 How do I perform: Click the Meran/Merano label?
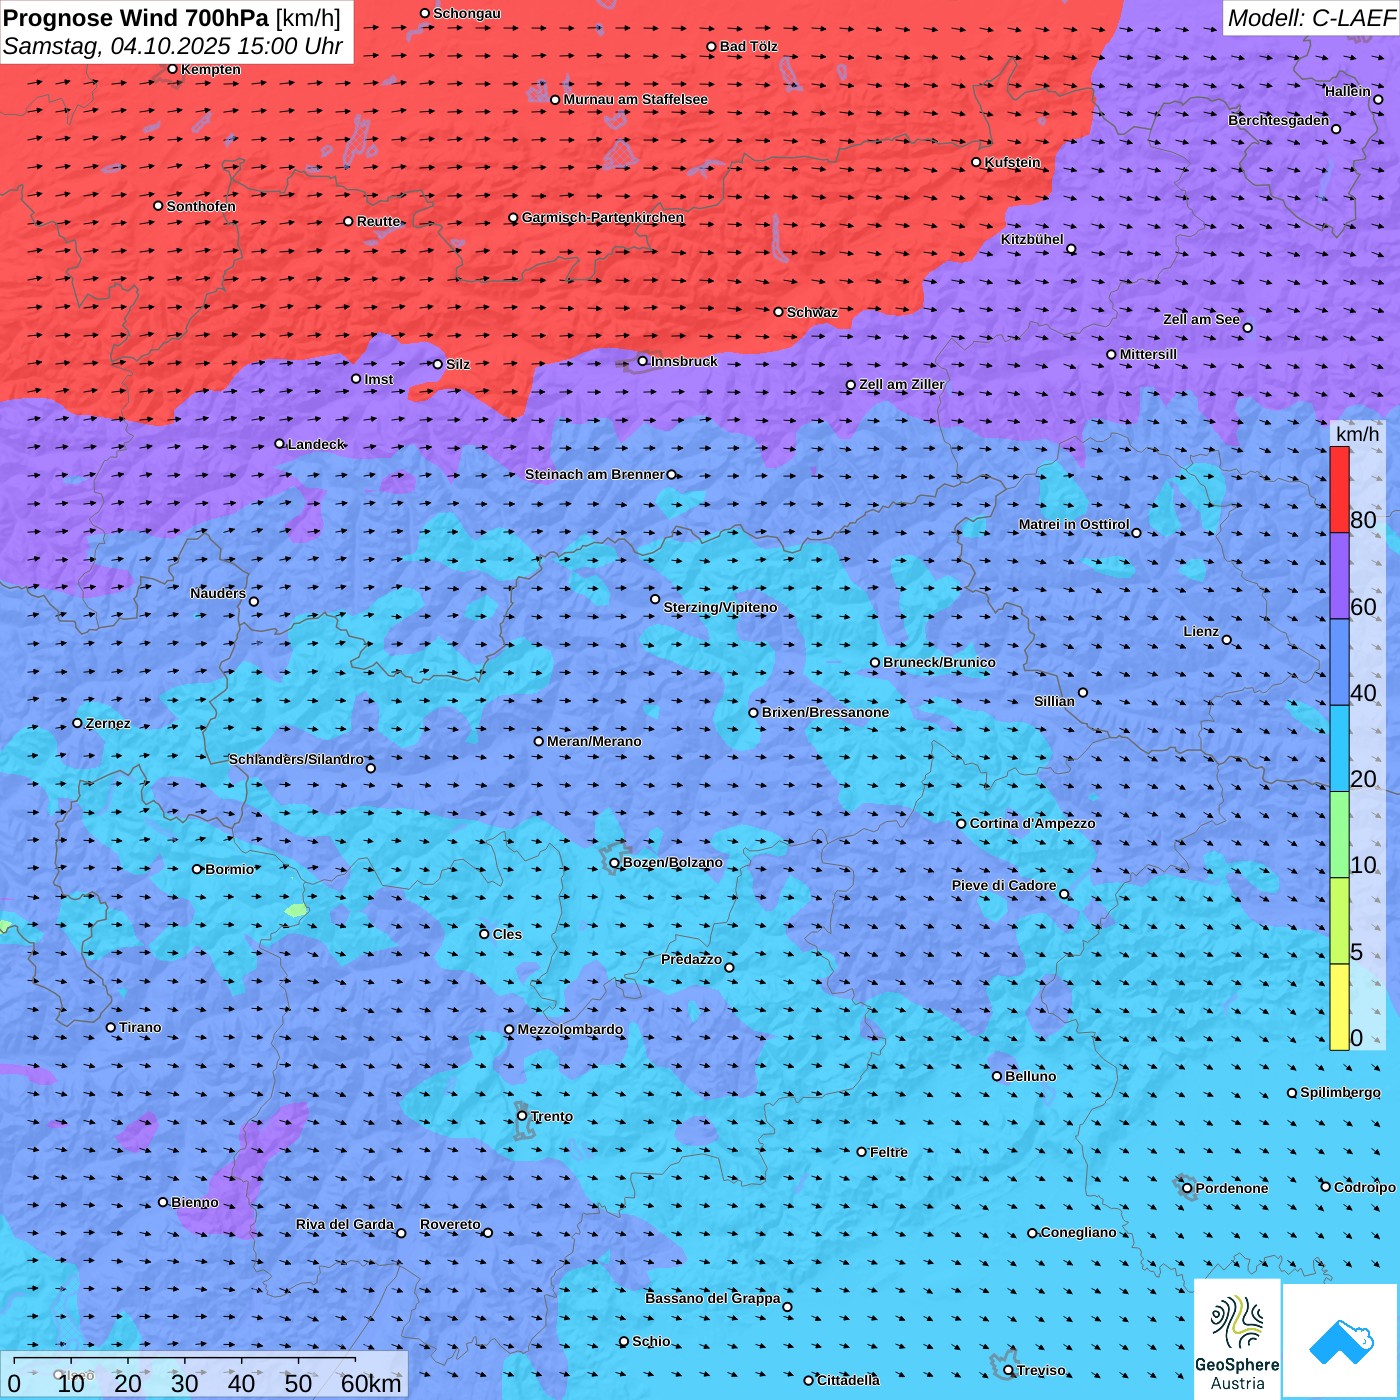pyautogui.click(x=594, y=741)
